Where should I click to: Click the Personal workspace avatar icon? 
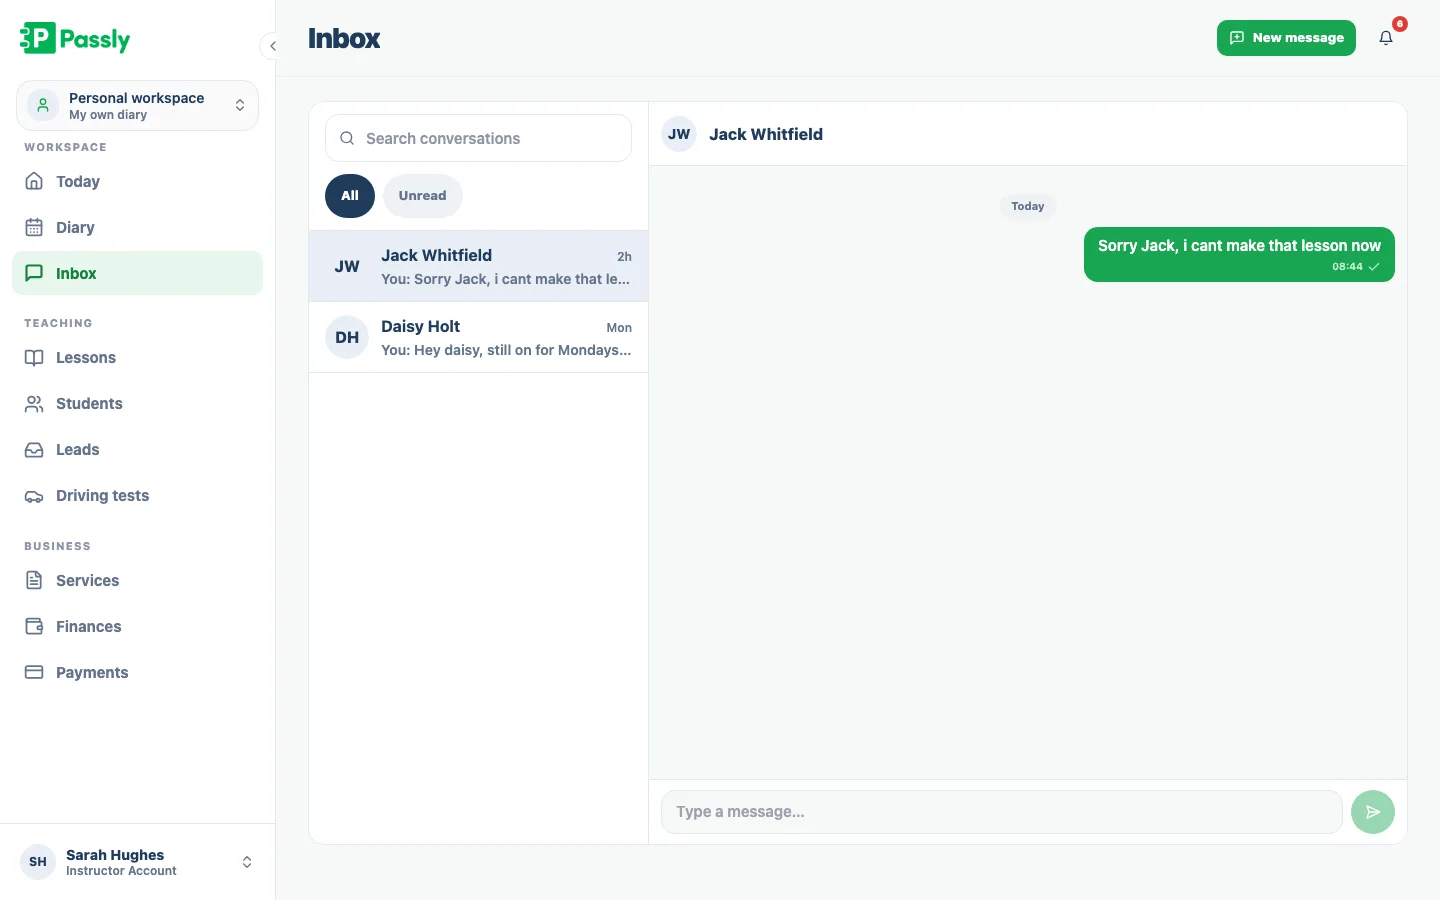[43, 105]
